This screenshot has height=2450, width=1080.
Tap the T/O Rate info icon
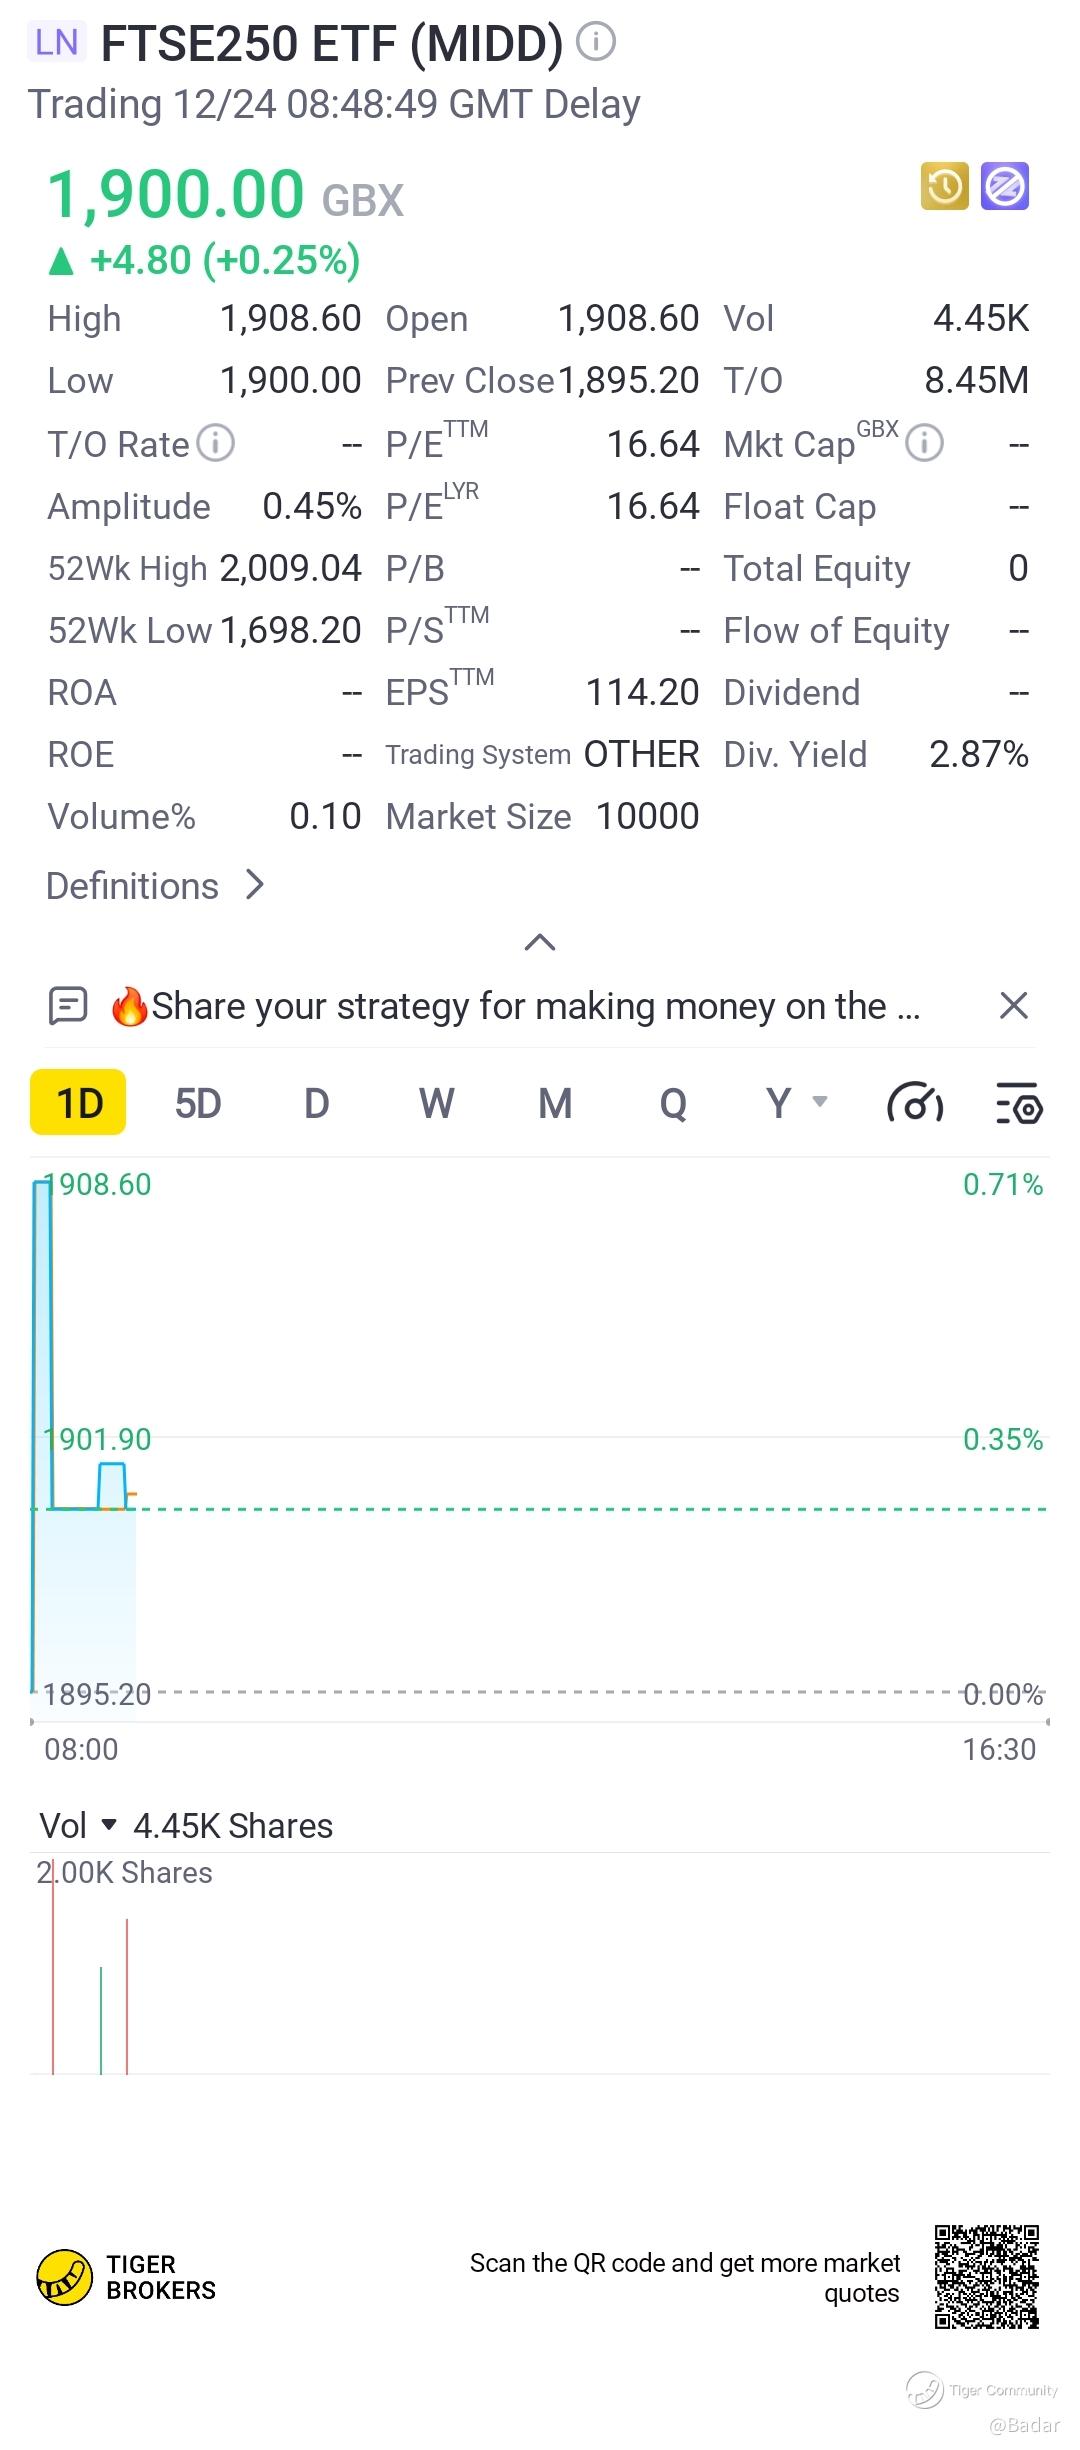[x=215, y=443]
